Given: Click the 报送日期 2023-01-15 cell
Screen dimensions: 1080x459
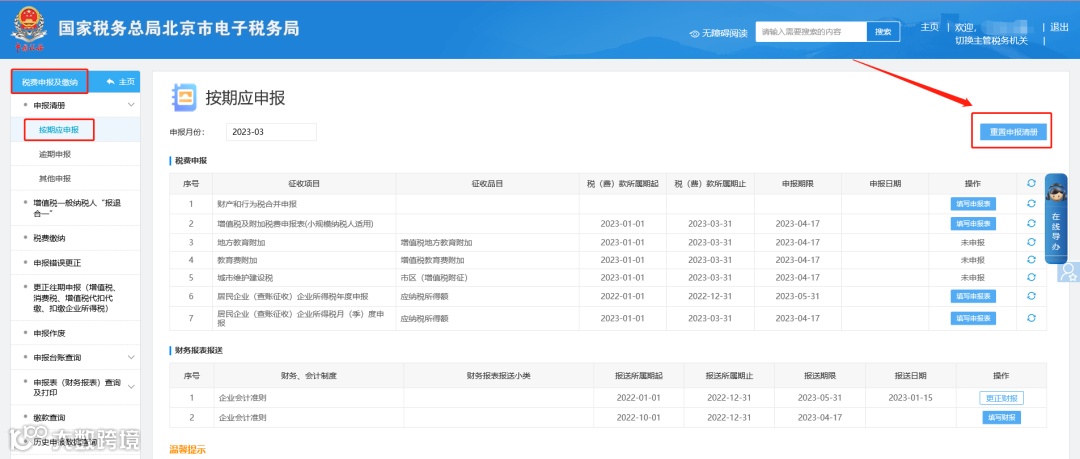Looking at the screenshot, I should (x=910, y=398).
